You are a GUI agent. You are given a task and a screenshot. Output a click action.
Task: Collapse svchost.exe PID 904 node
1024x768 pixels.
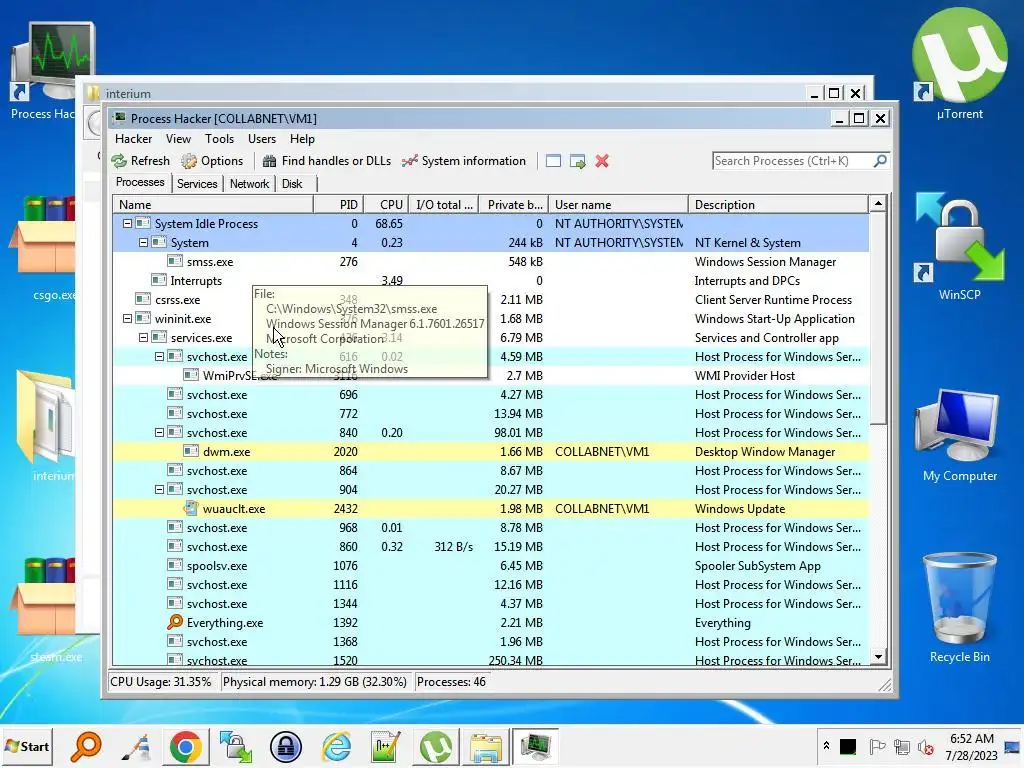(159, 489)
